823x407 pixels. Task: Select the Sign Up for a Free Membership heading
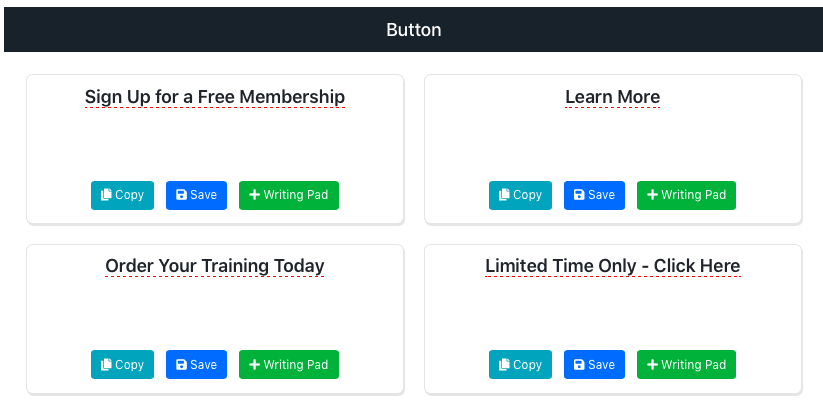pyautogui.click(x=215, y=97)
